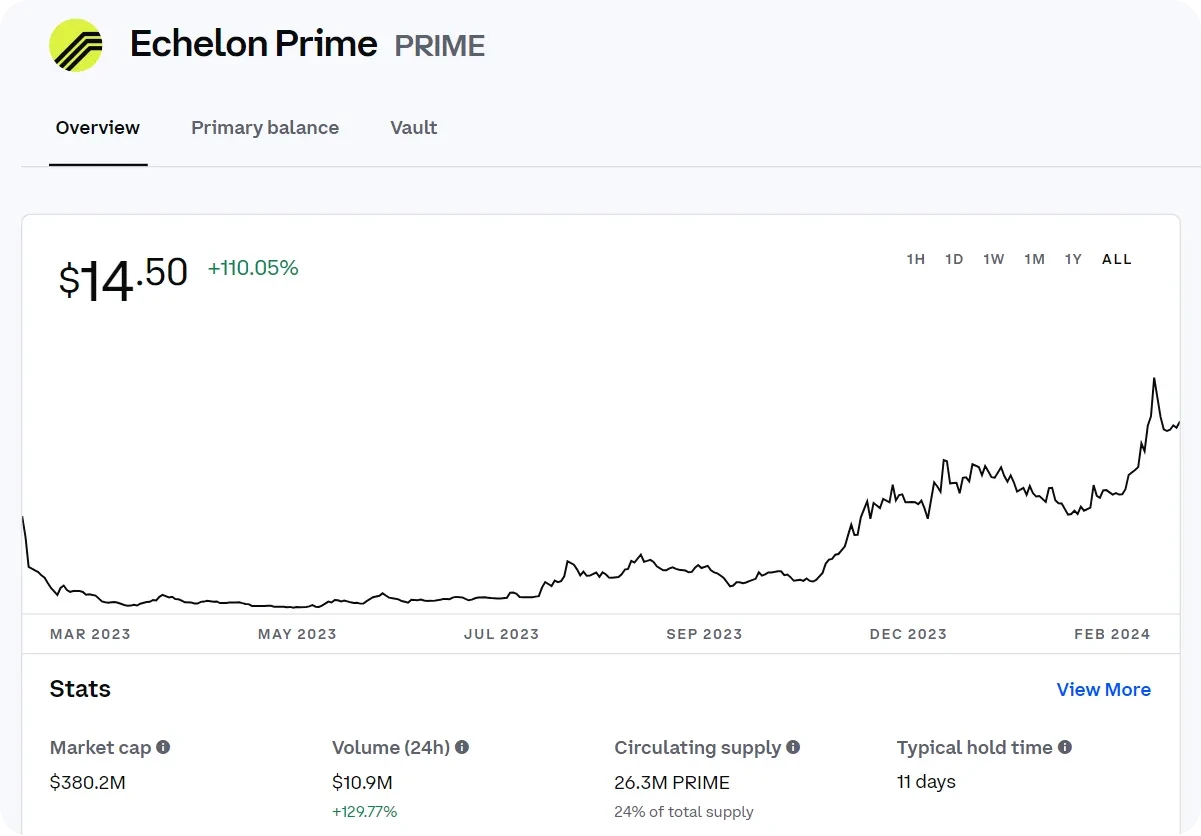Screen dimensions: 1201x836
Task: Switch to the Overview tab
Action: tap(98, 128)
